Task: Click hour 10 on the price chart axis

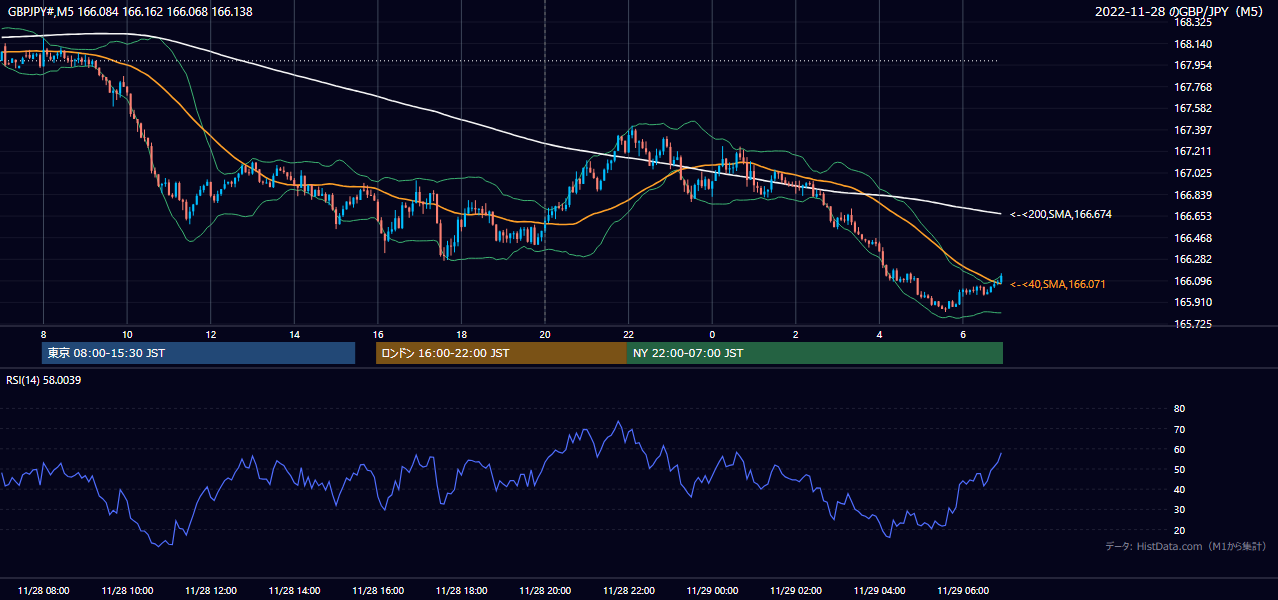Action: 127,334
